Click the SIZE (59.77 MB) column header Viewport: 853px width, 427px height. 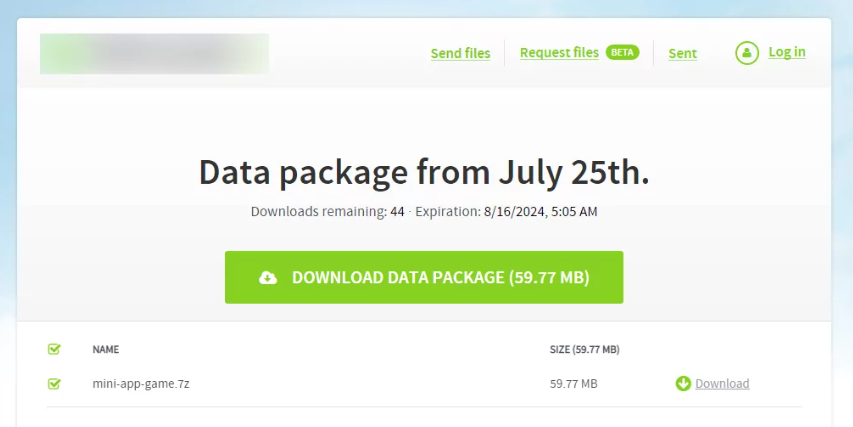point(584,349)
